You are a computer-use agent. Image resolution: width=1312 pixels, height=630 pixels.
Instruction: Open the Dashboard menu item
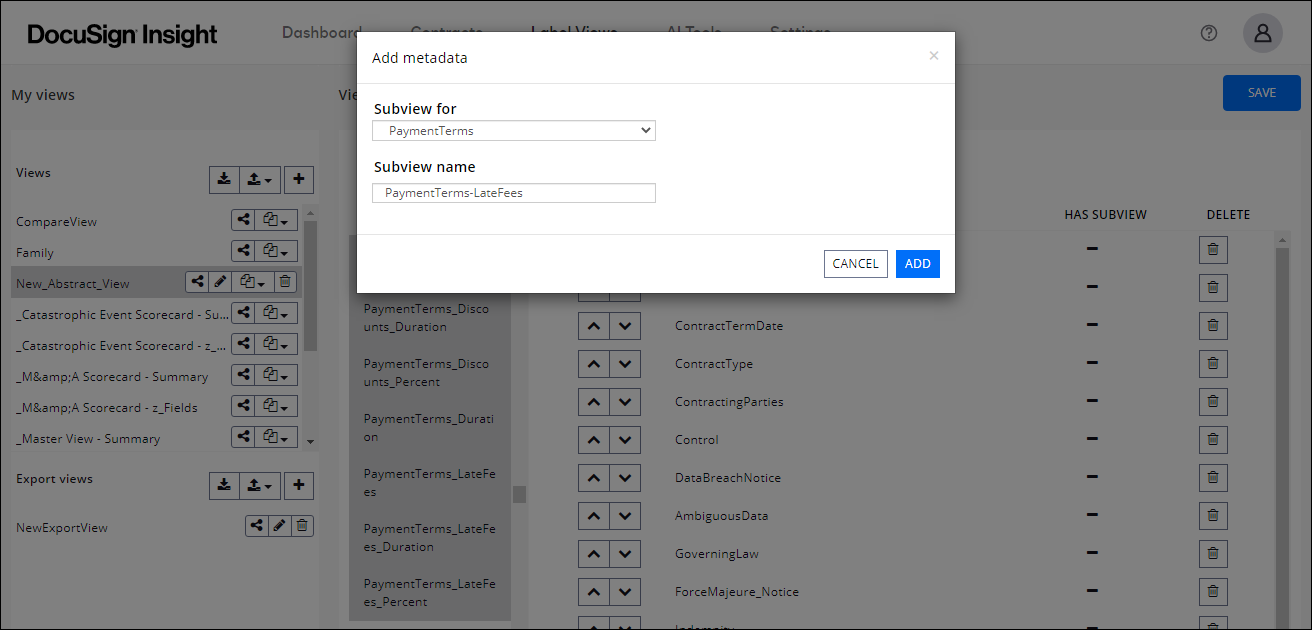click(x=322, y=32)
